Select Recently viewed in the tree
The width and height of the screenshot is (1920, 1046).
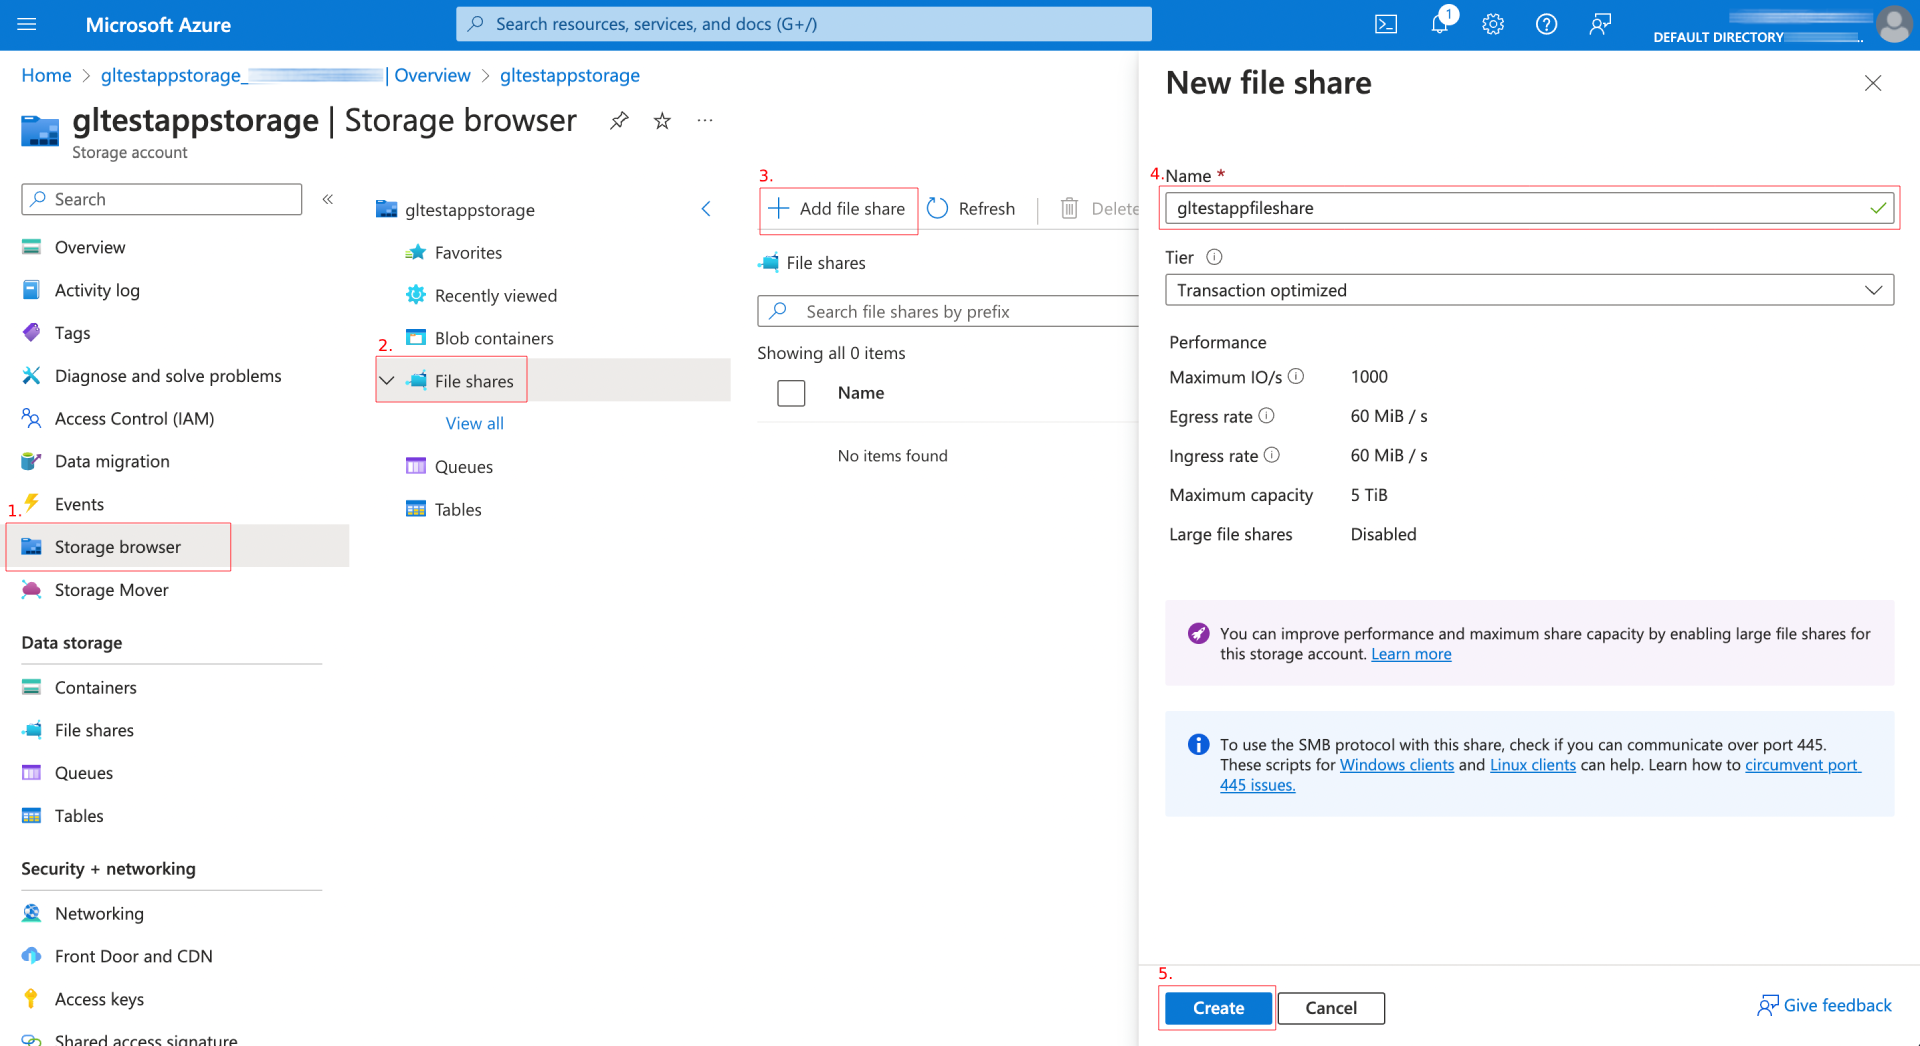[x=495, y=296]
